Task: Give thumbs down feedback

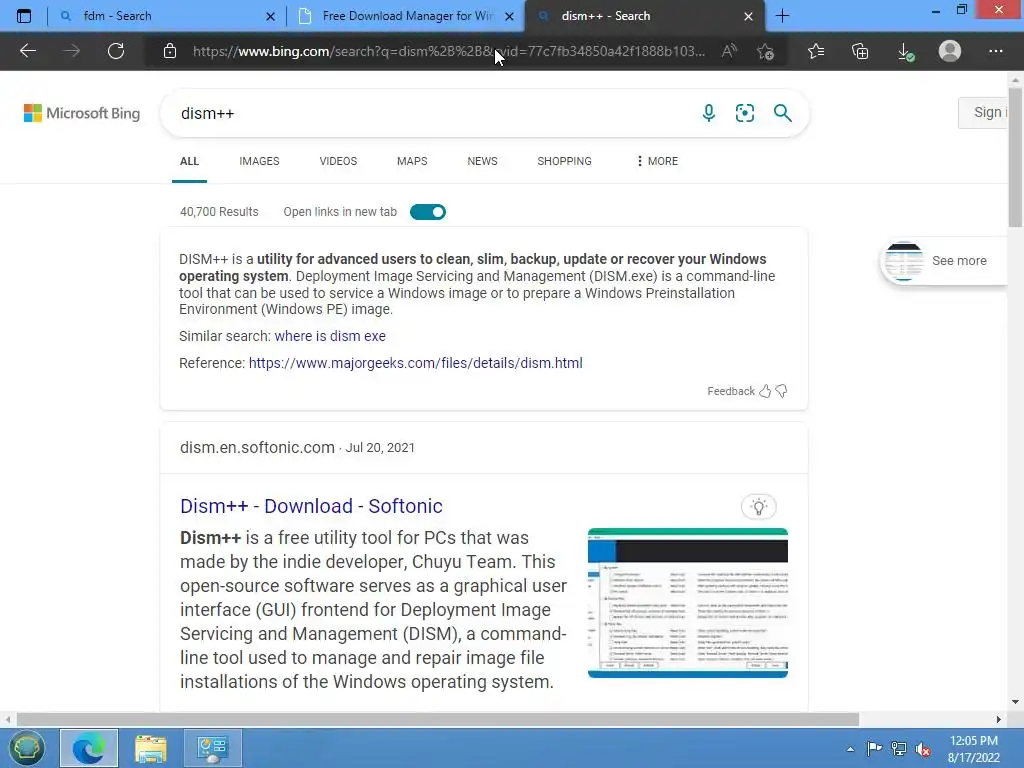Action: pos(781,391)
